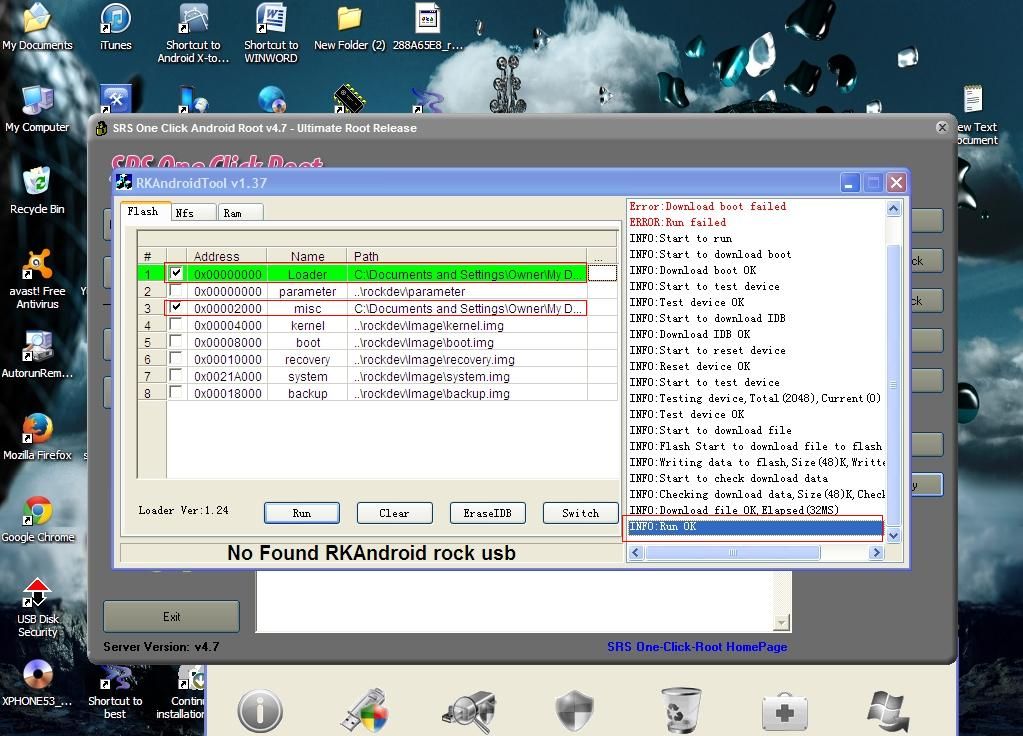Screen dimensions: 1023x736
Task: Click the log panel horizontal scrollbar thumb
Action: (733, 553)
